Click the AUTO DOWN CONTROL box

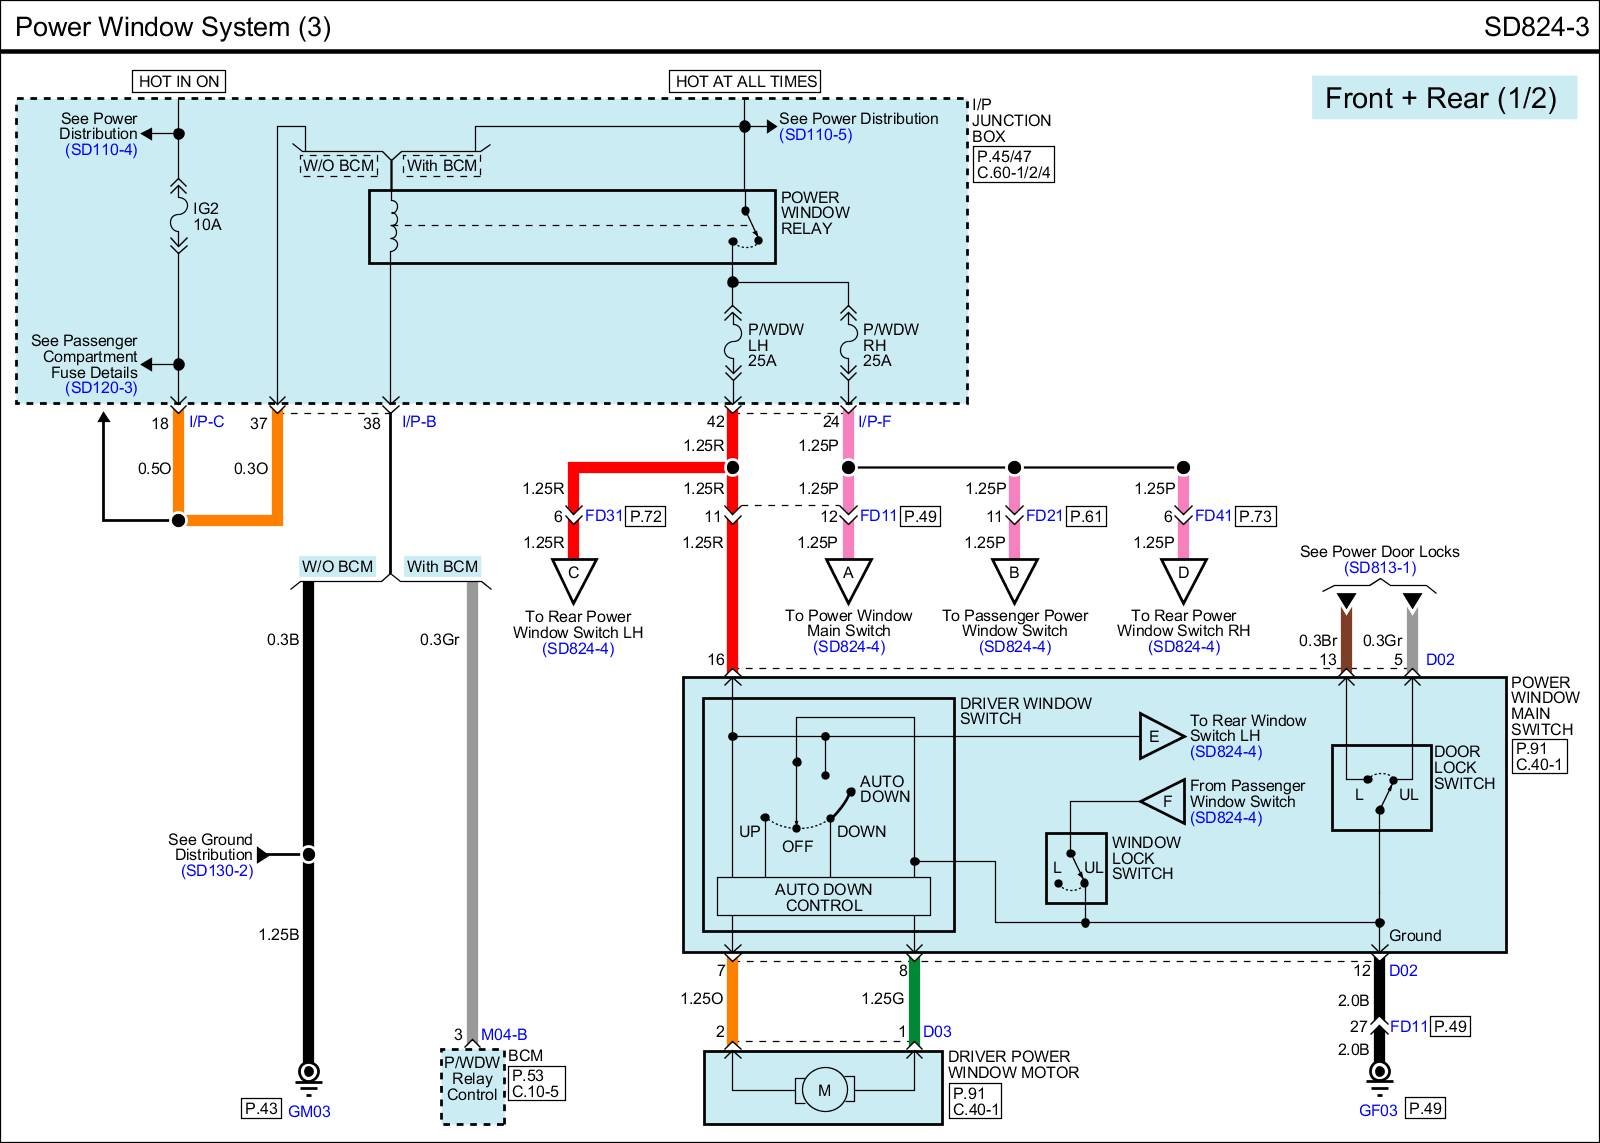823,897
